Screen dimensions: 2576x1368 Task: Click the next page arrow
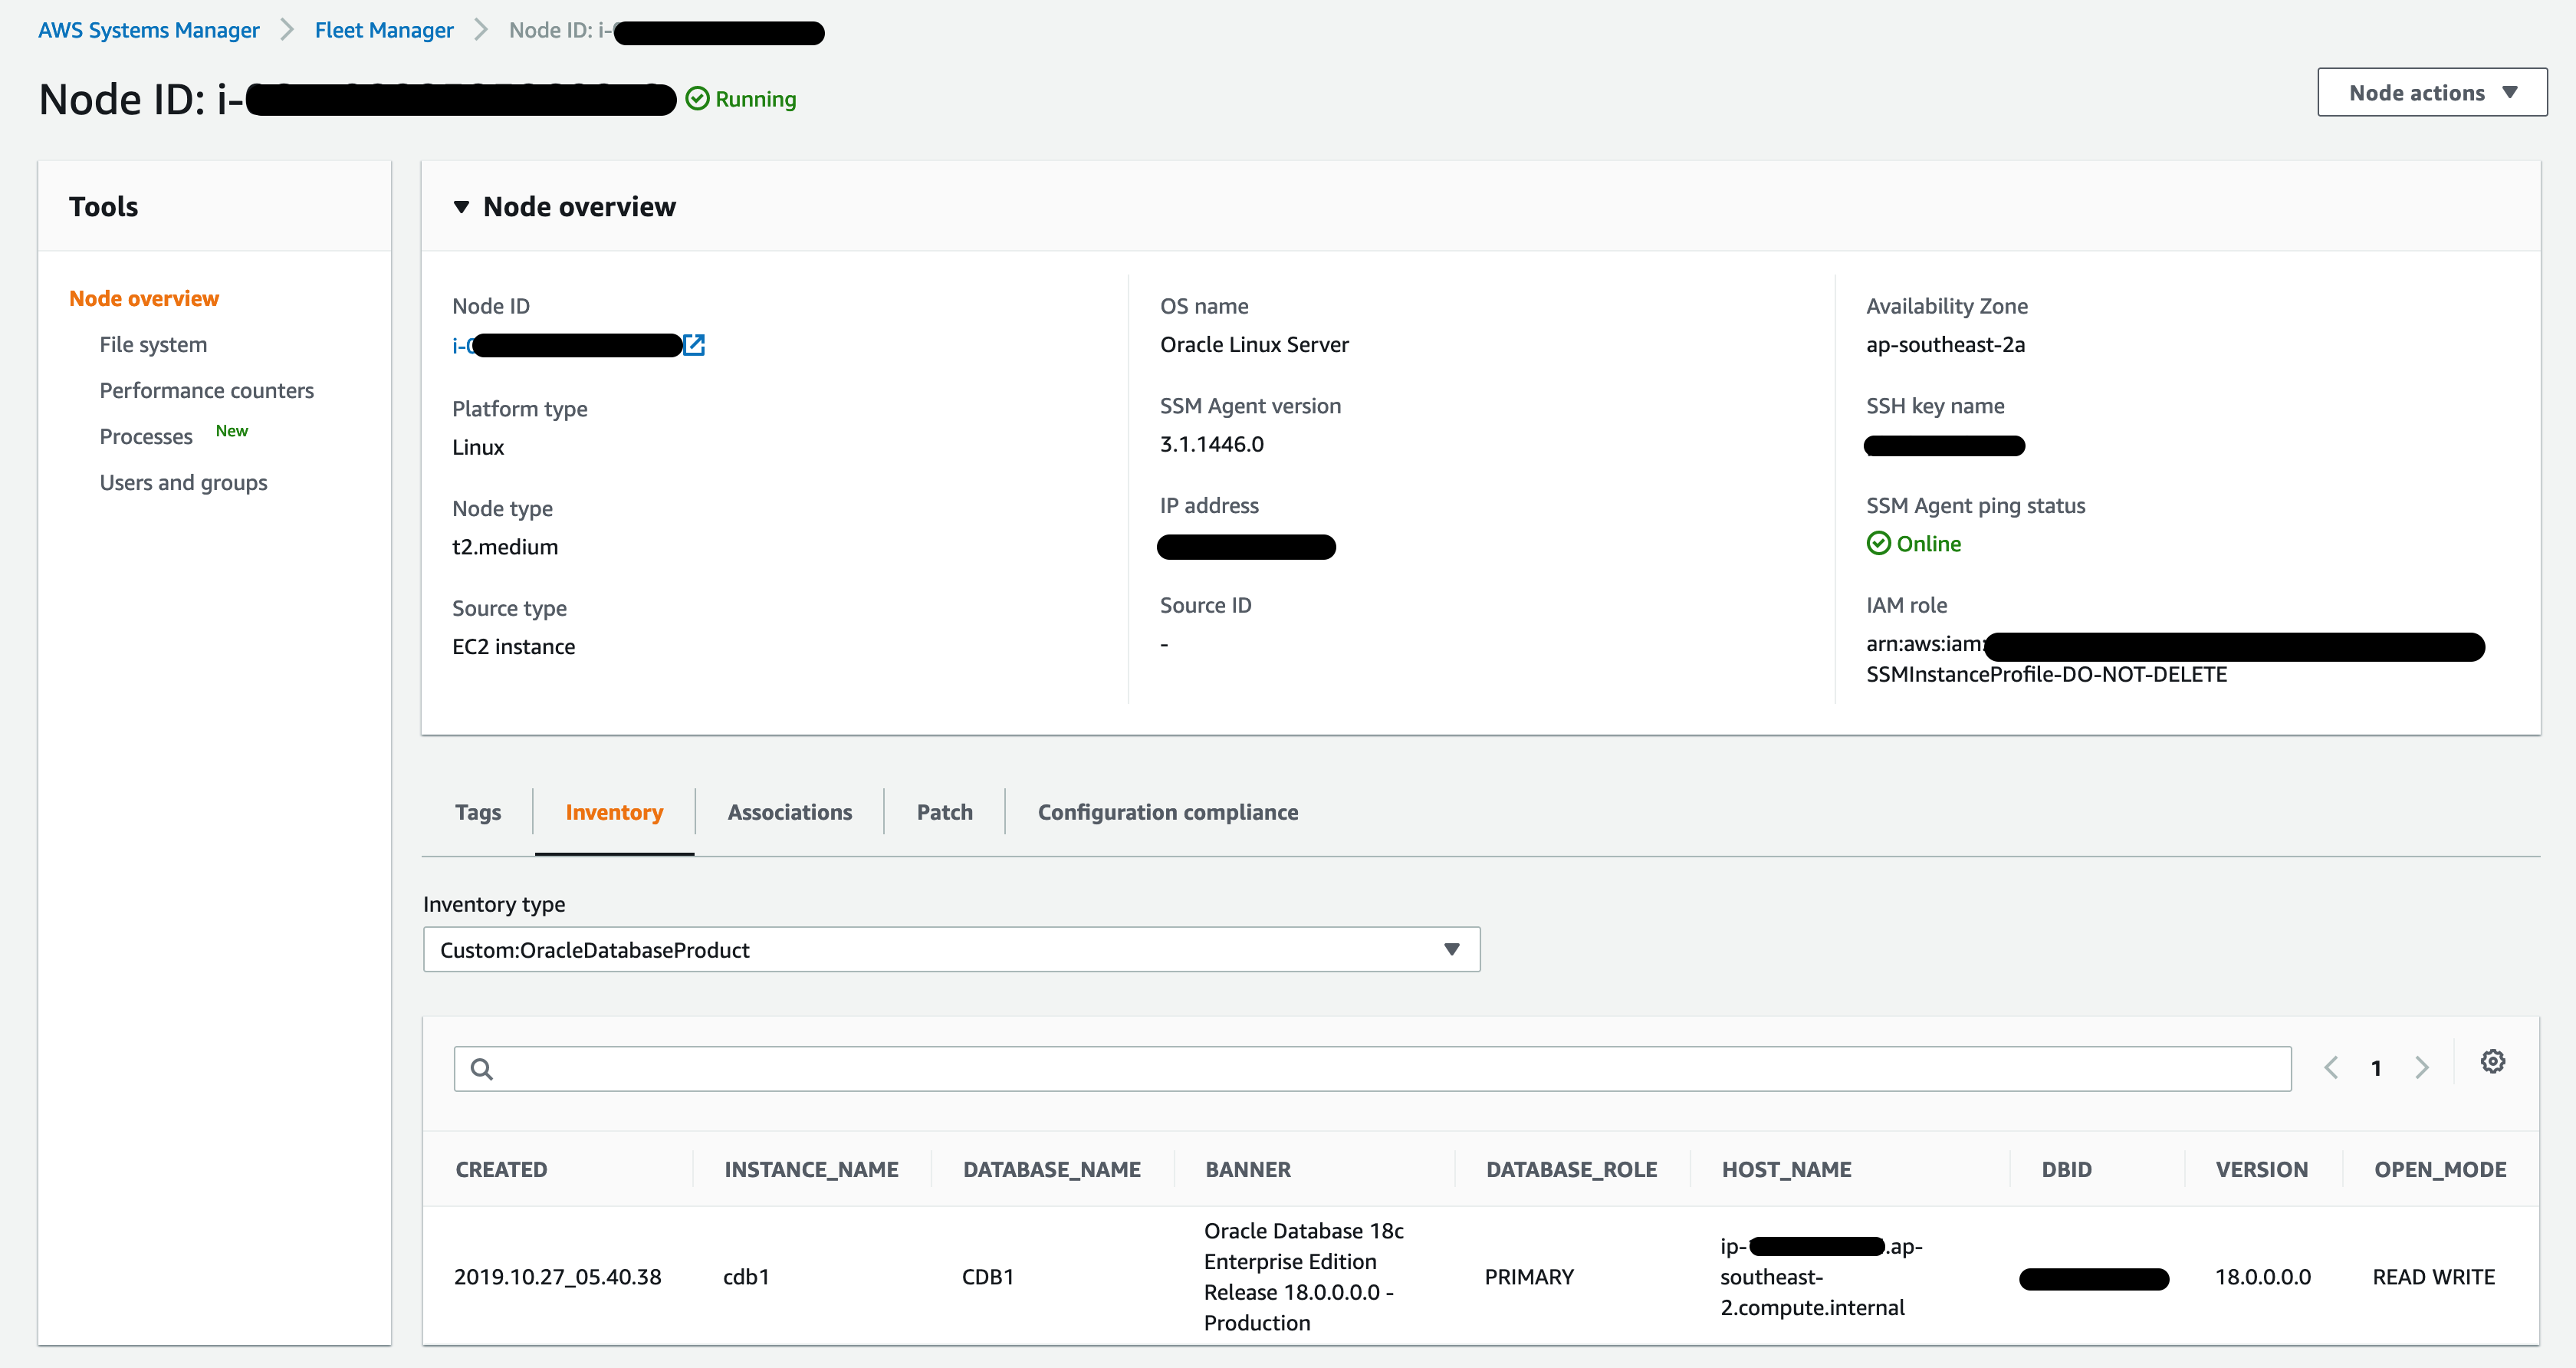(2421, 1067)
